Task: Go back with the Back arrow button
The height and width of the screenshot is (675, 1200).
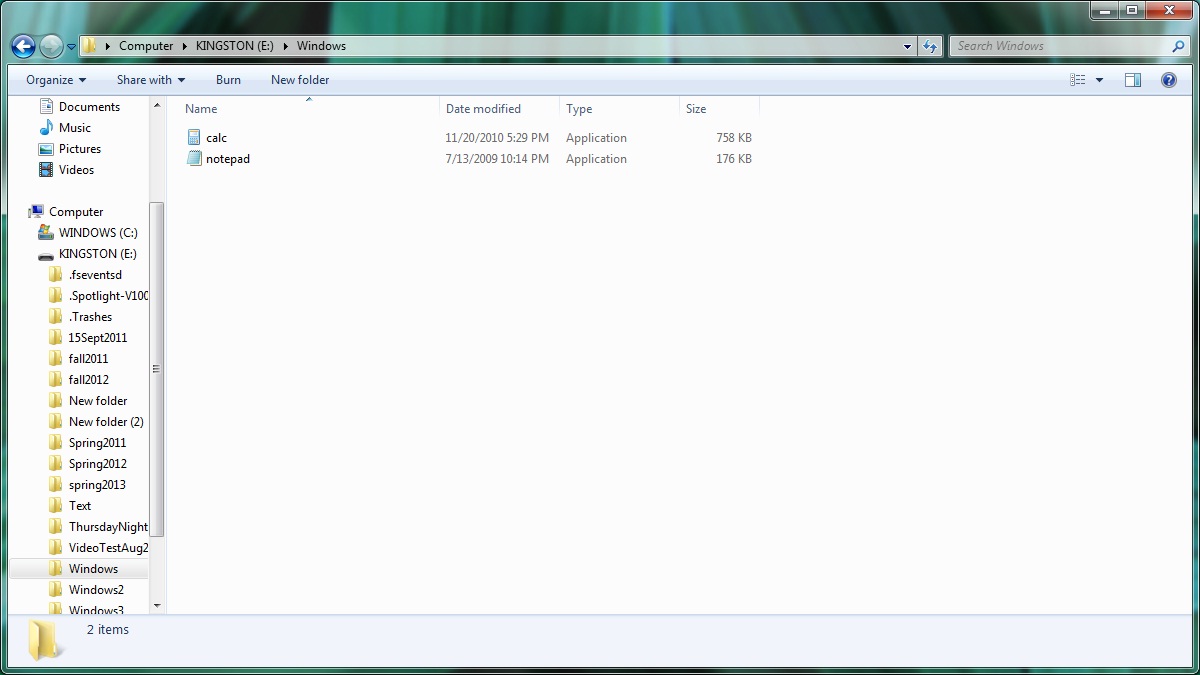Action: (23, 46)
